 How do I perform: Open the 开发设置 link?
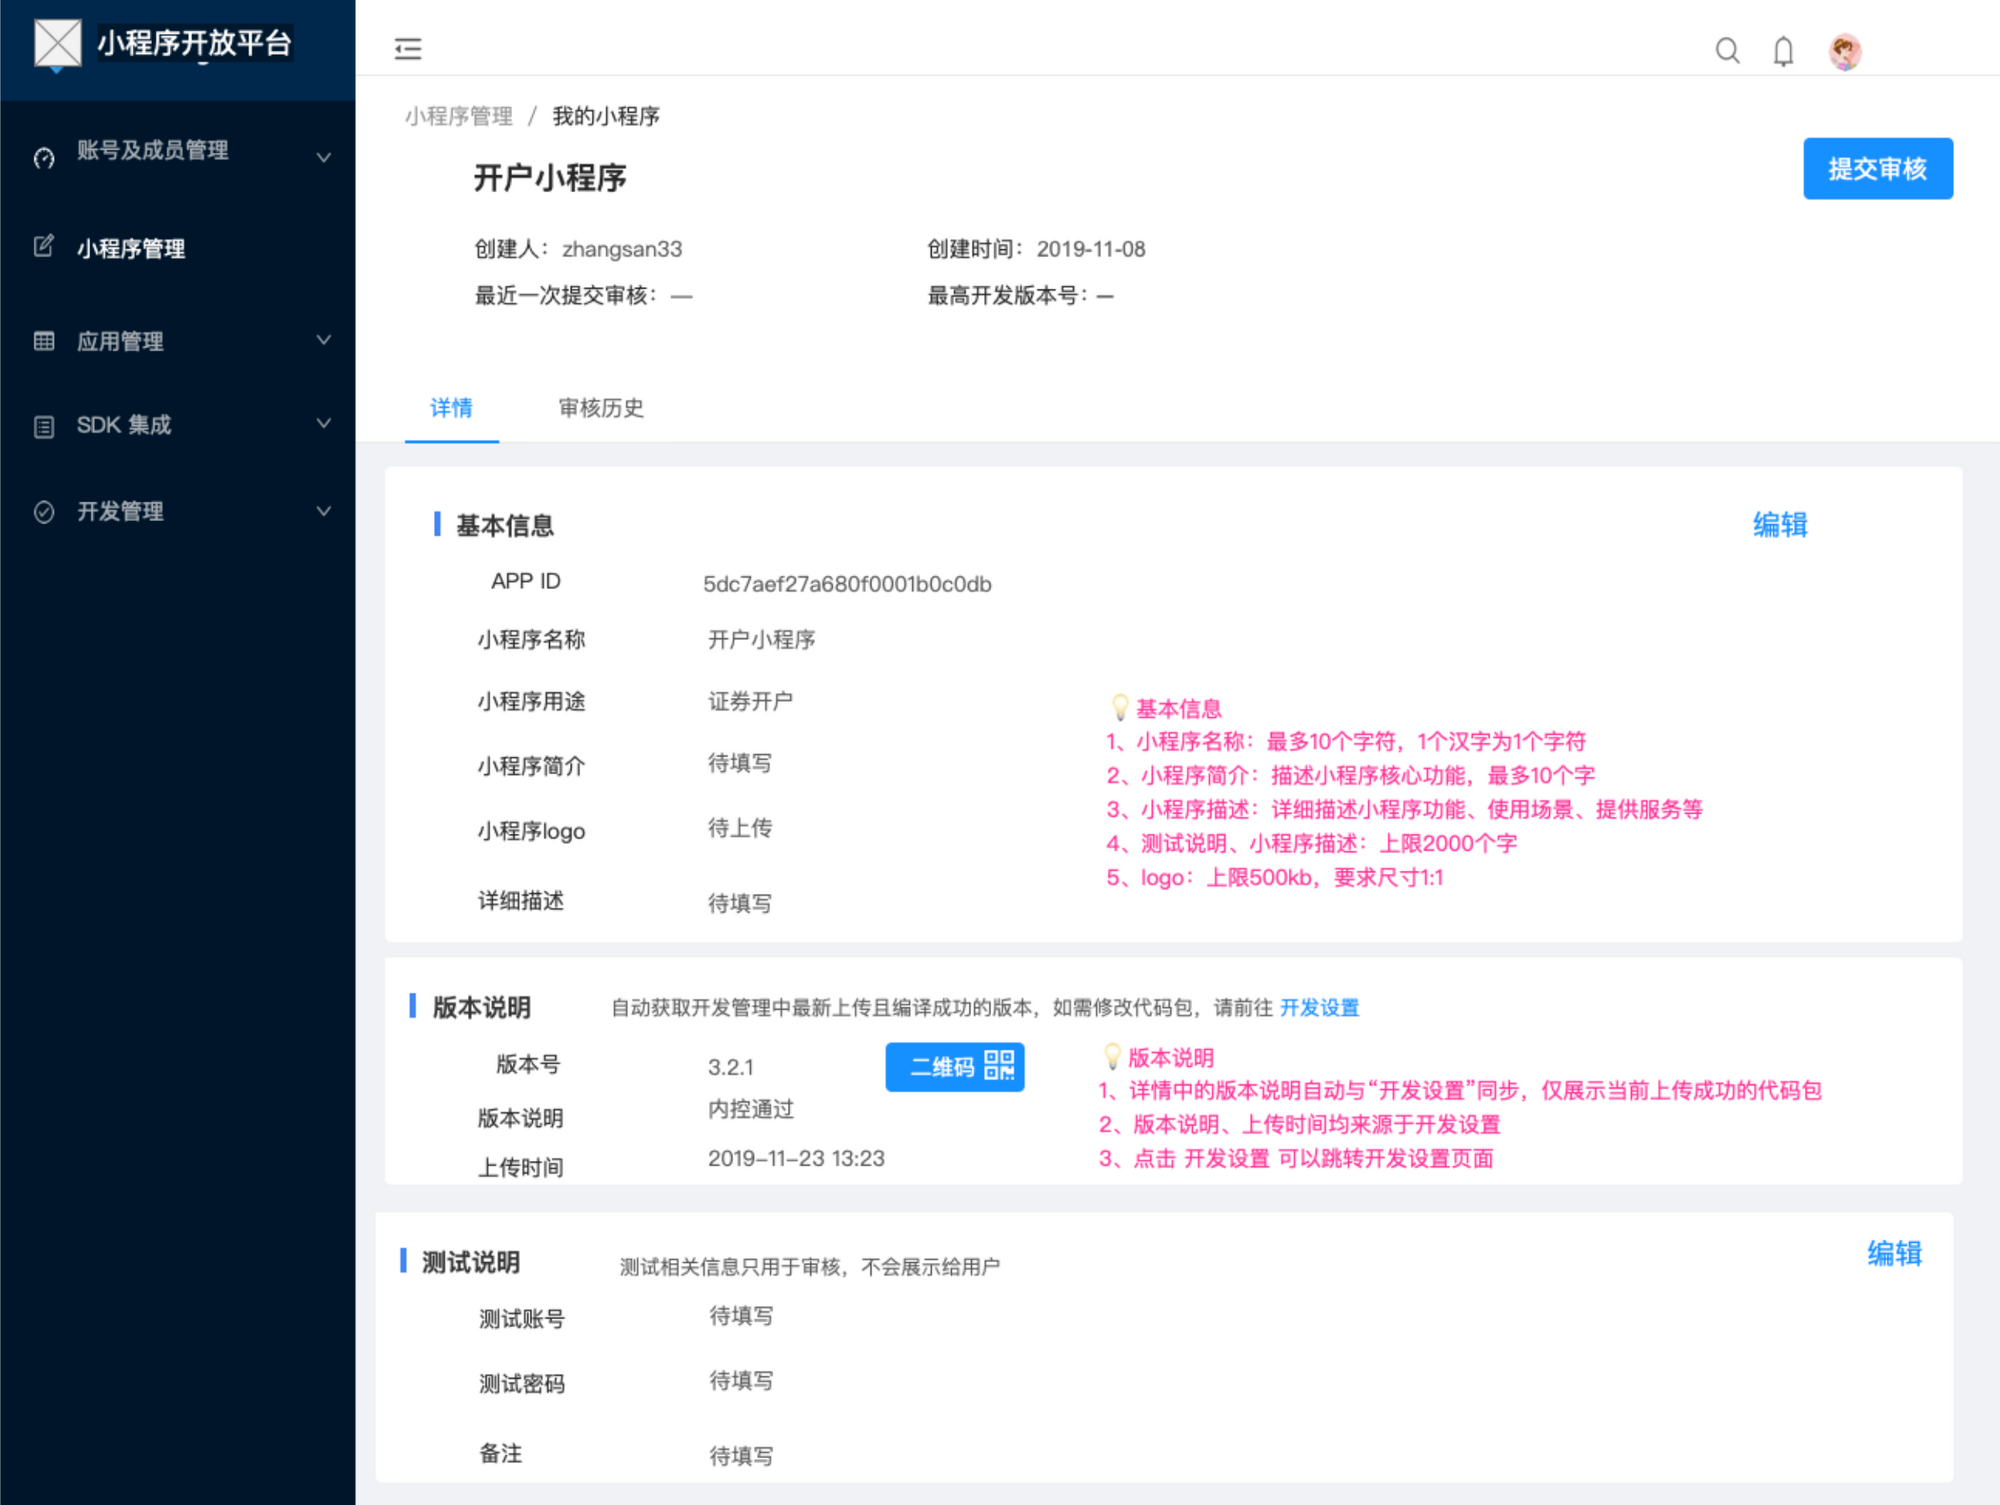[1319, 1007]
